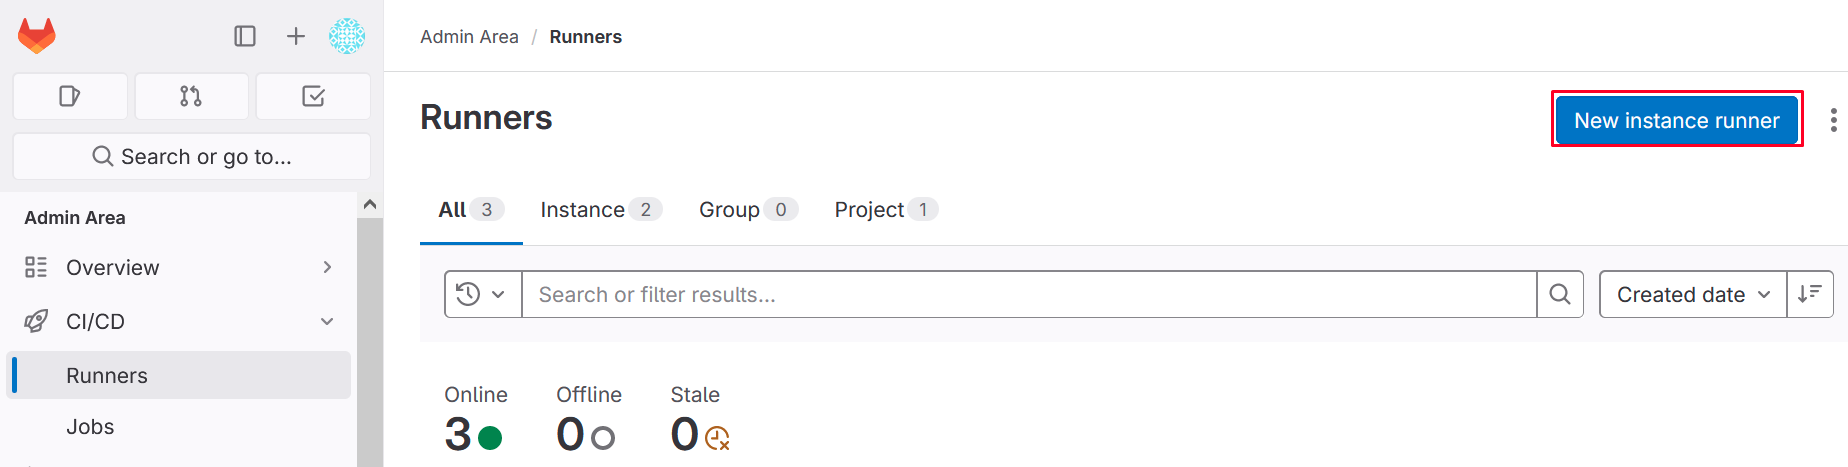This screenshot has height=467, width=1848.
Task: Toggle sort direction icon
Action: [x=1810, y=294]
